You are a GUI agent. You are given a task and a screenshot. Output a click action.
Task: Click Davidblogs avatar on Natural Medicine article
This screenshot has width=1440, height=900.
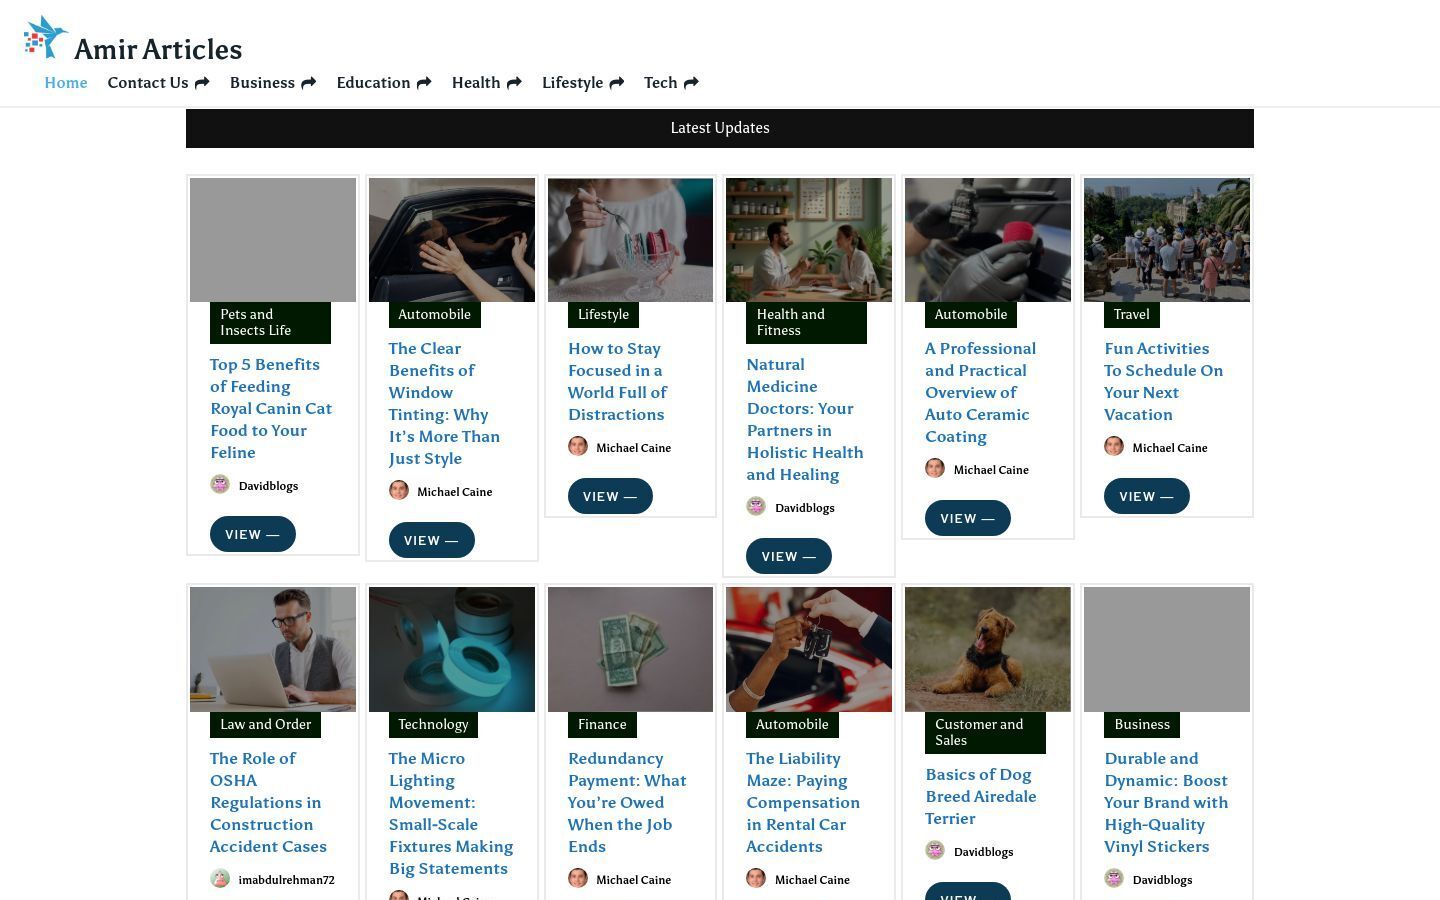pos(757,507)
